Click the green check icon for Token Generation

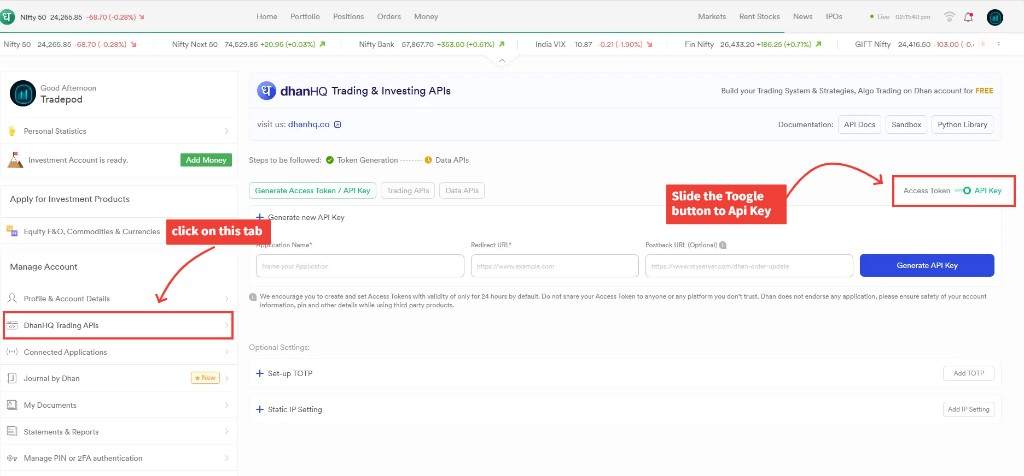[330, 160]
